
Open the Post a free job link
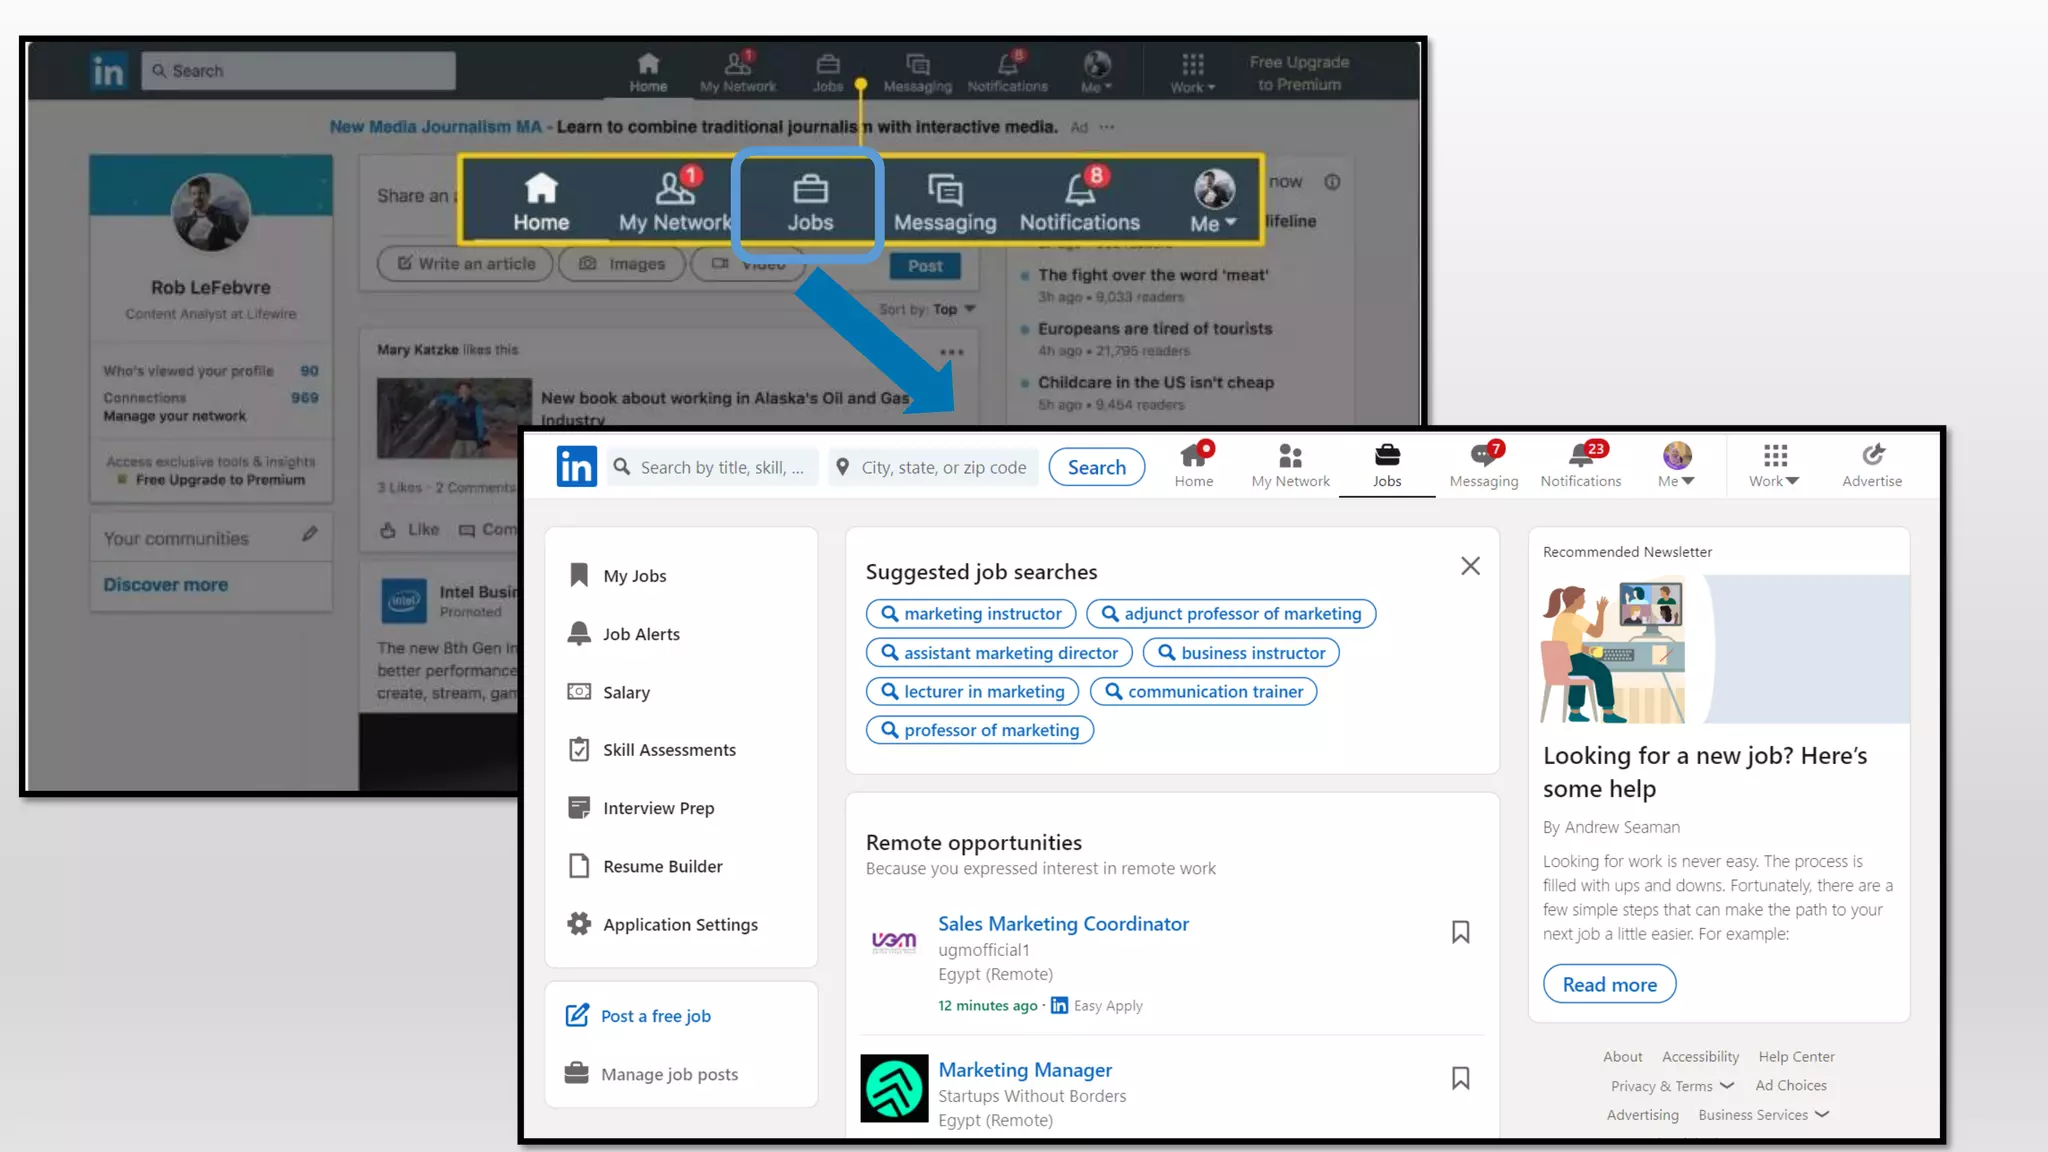[655, 1016]
